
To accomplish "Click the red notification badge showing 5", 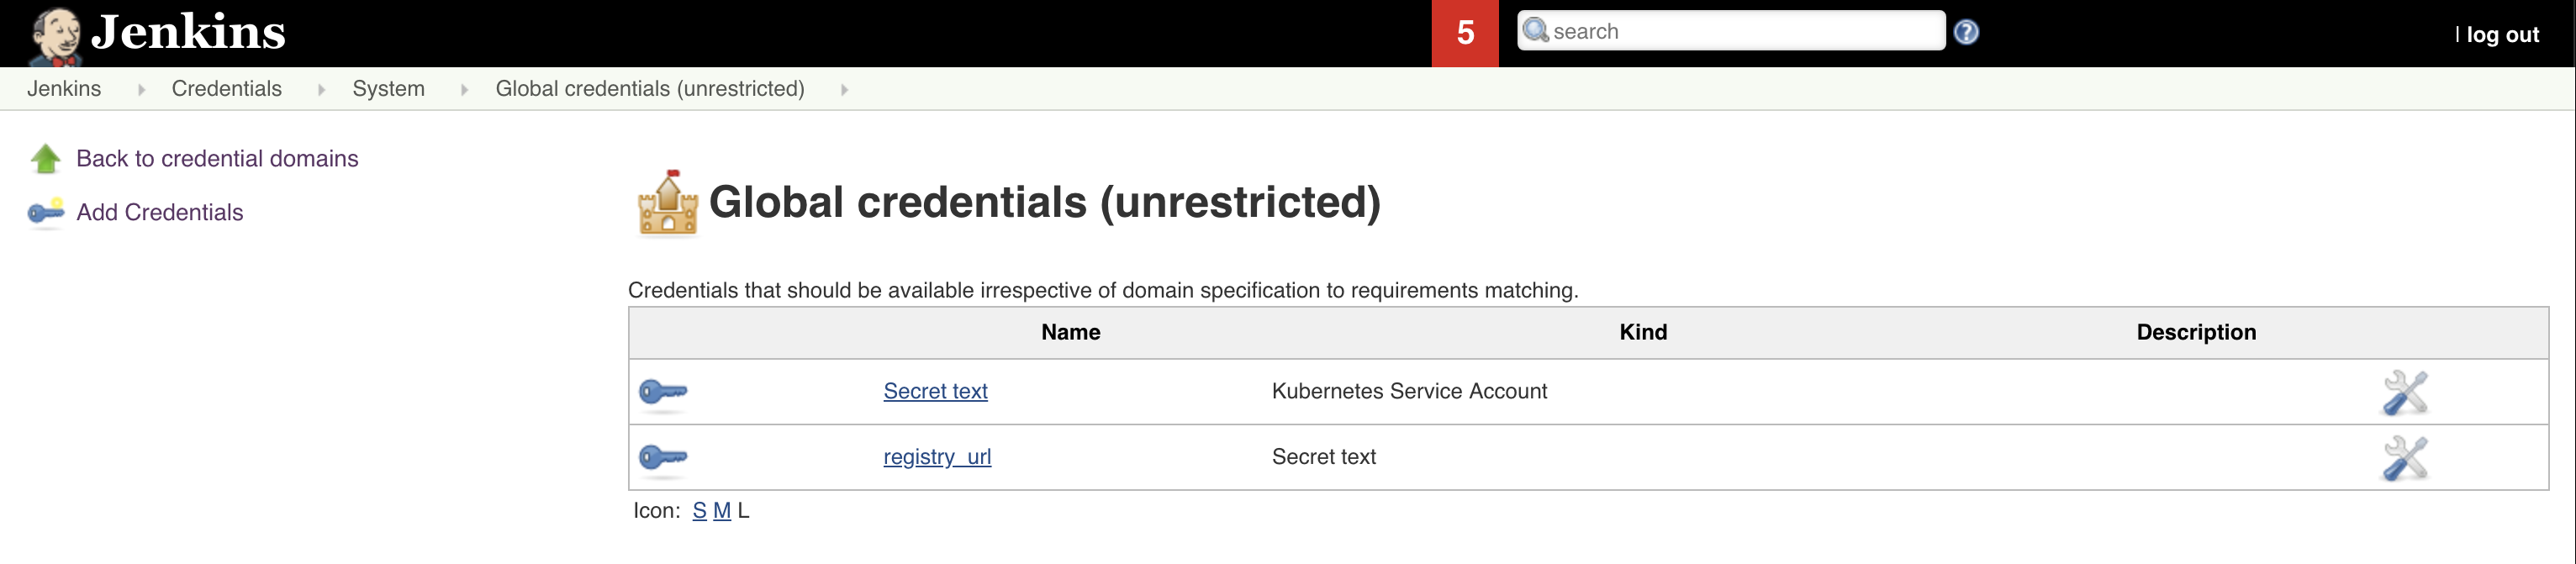I will tap(1465, 33).
